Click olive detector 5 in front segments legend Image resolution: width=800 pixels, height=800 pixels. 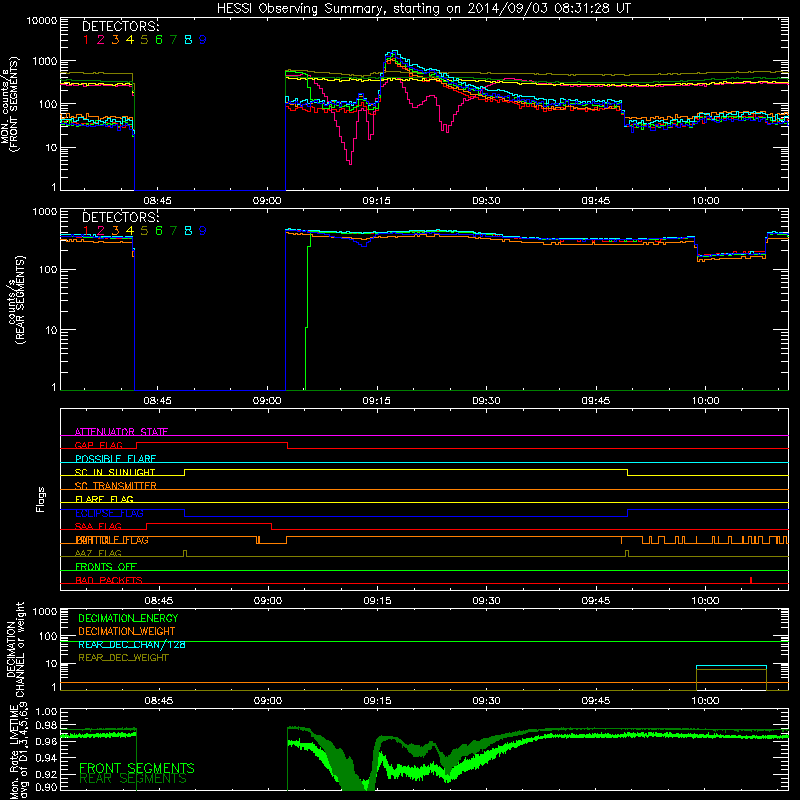click(144, 40)
